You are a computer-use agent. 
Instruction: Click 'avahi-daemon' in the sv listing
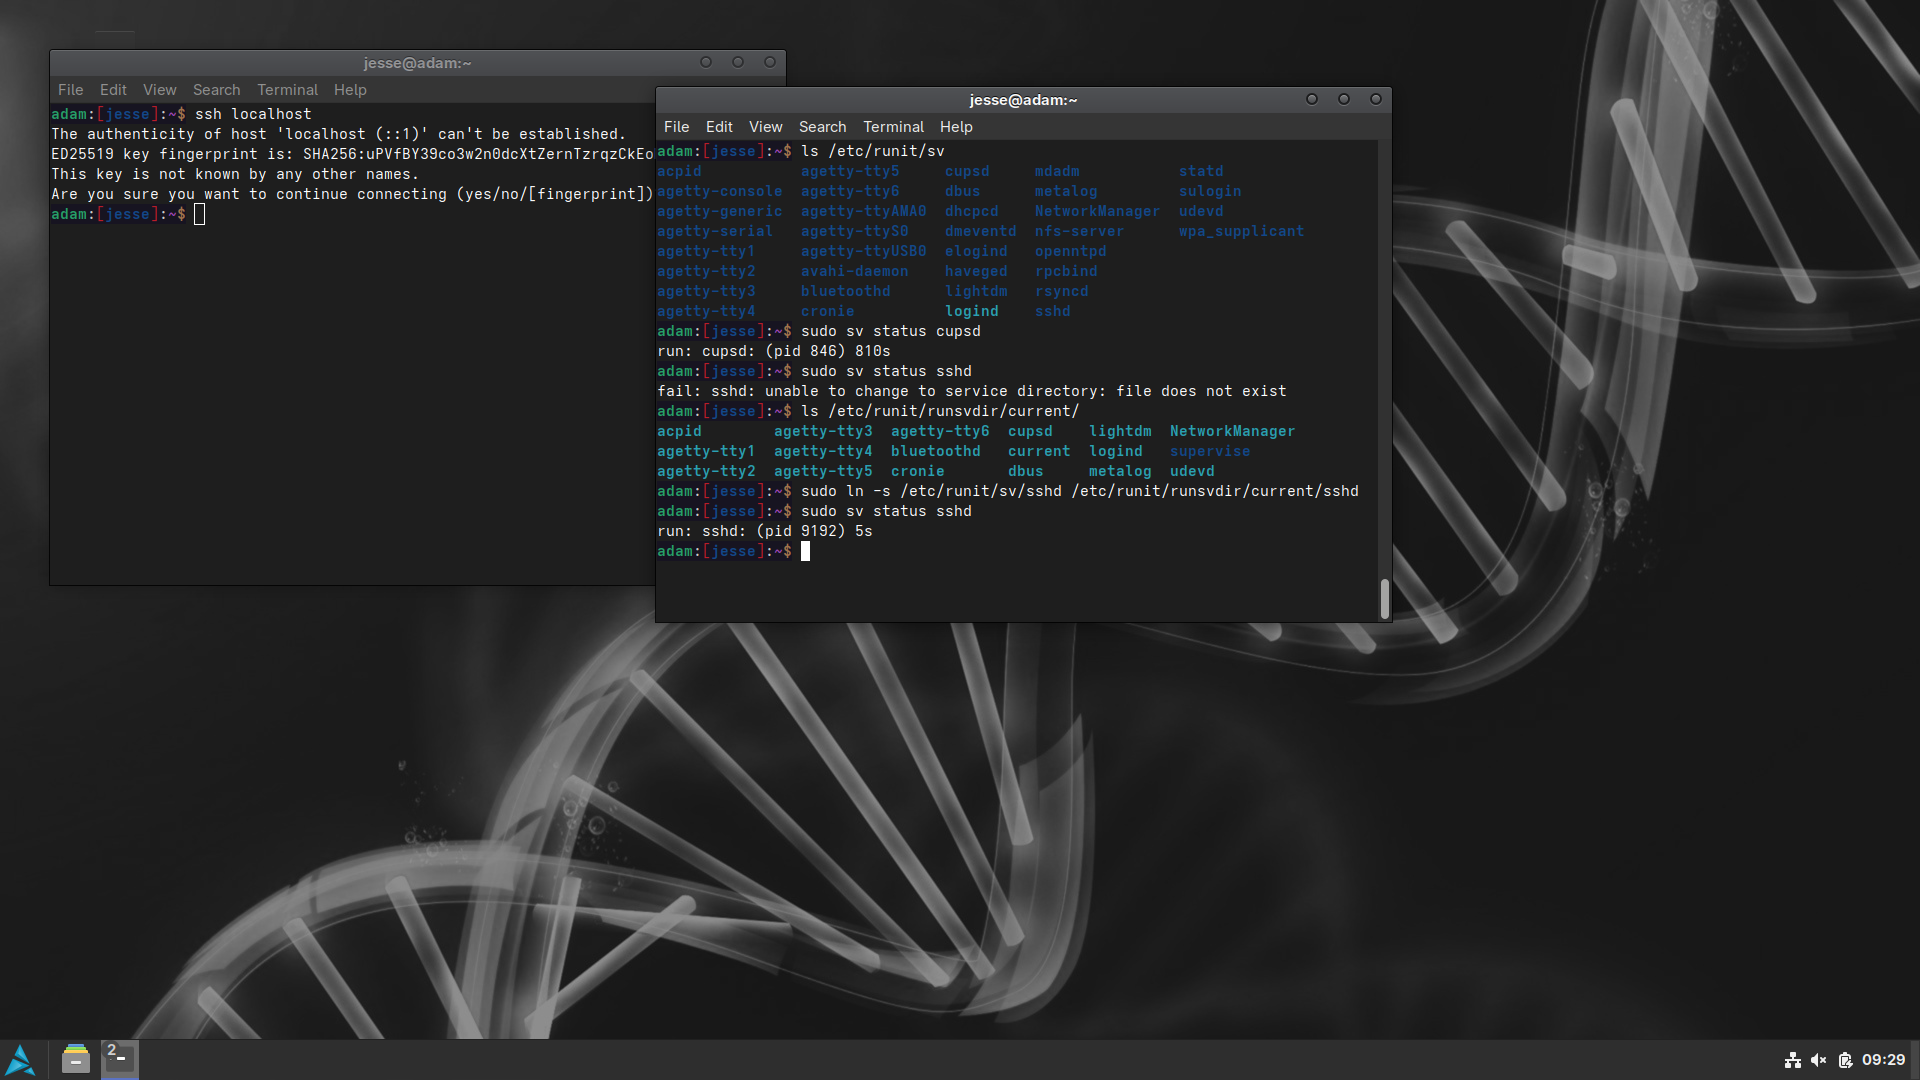tap(854, 271)
